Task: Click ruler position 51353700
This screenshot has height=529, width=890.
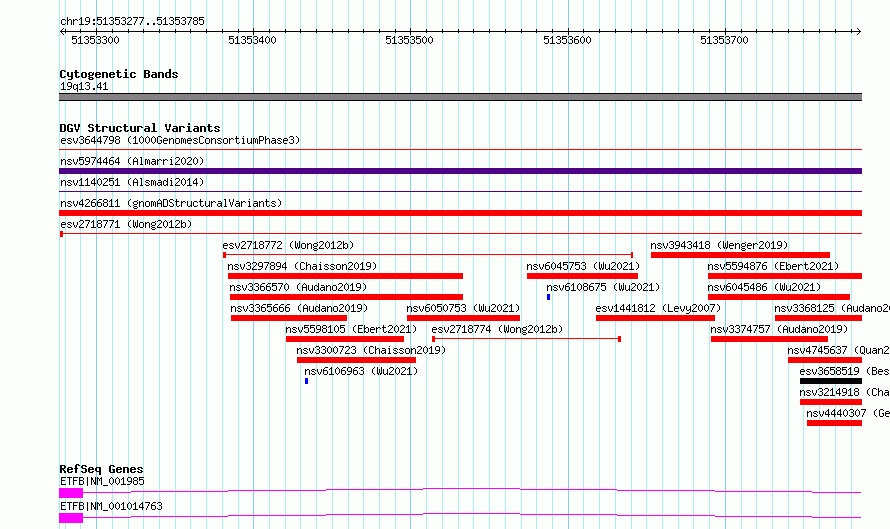Action: (x=724, y=40)
